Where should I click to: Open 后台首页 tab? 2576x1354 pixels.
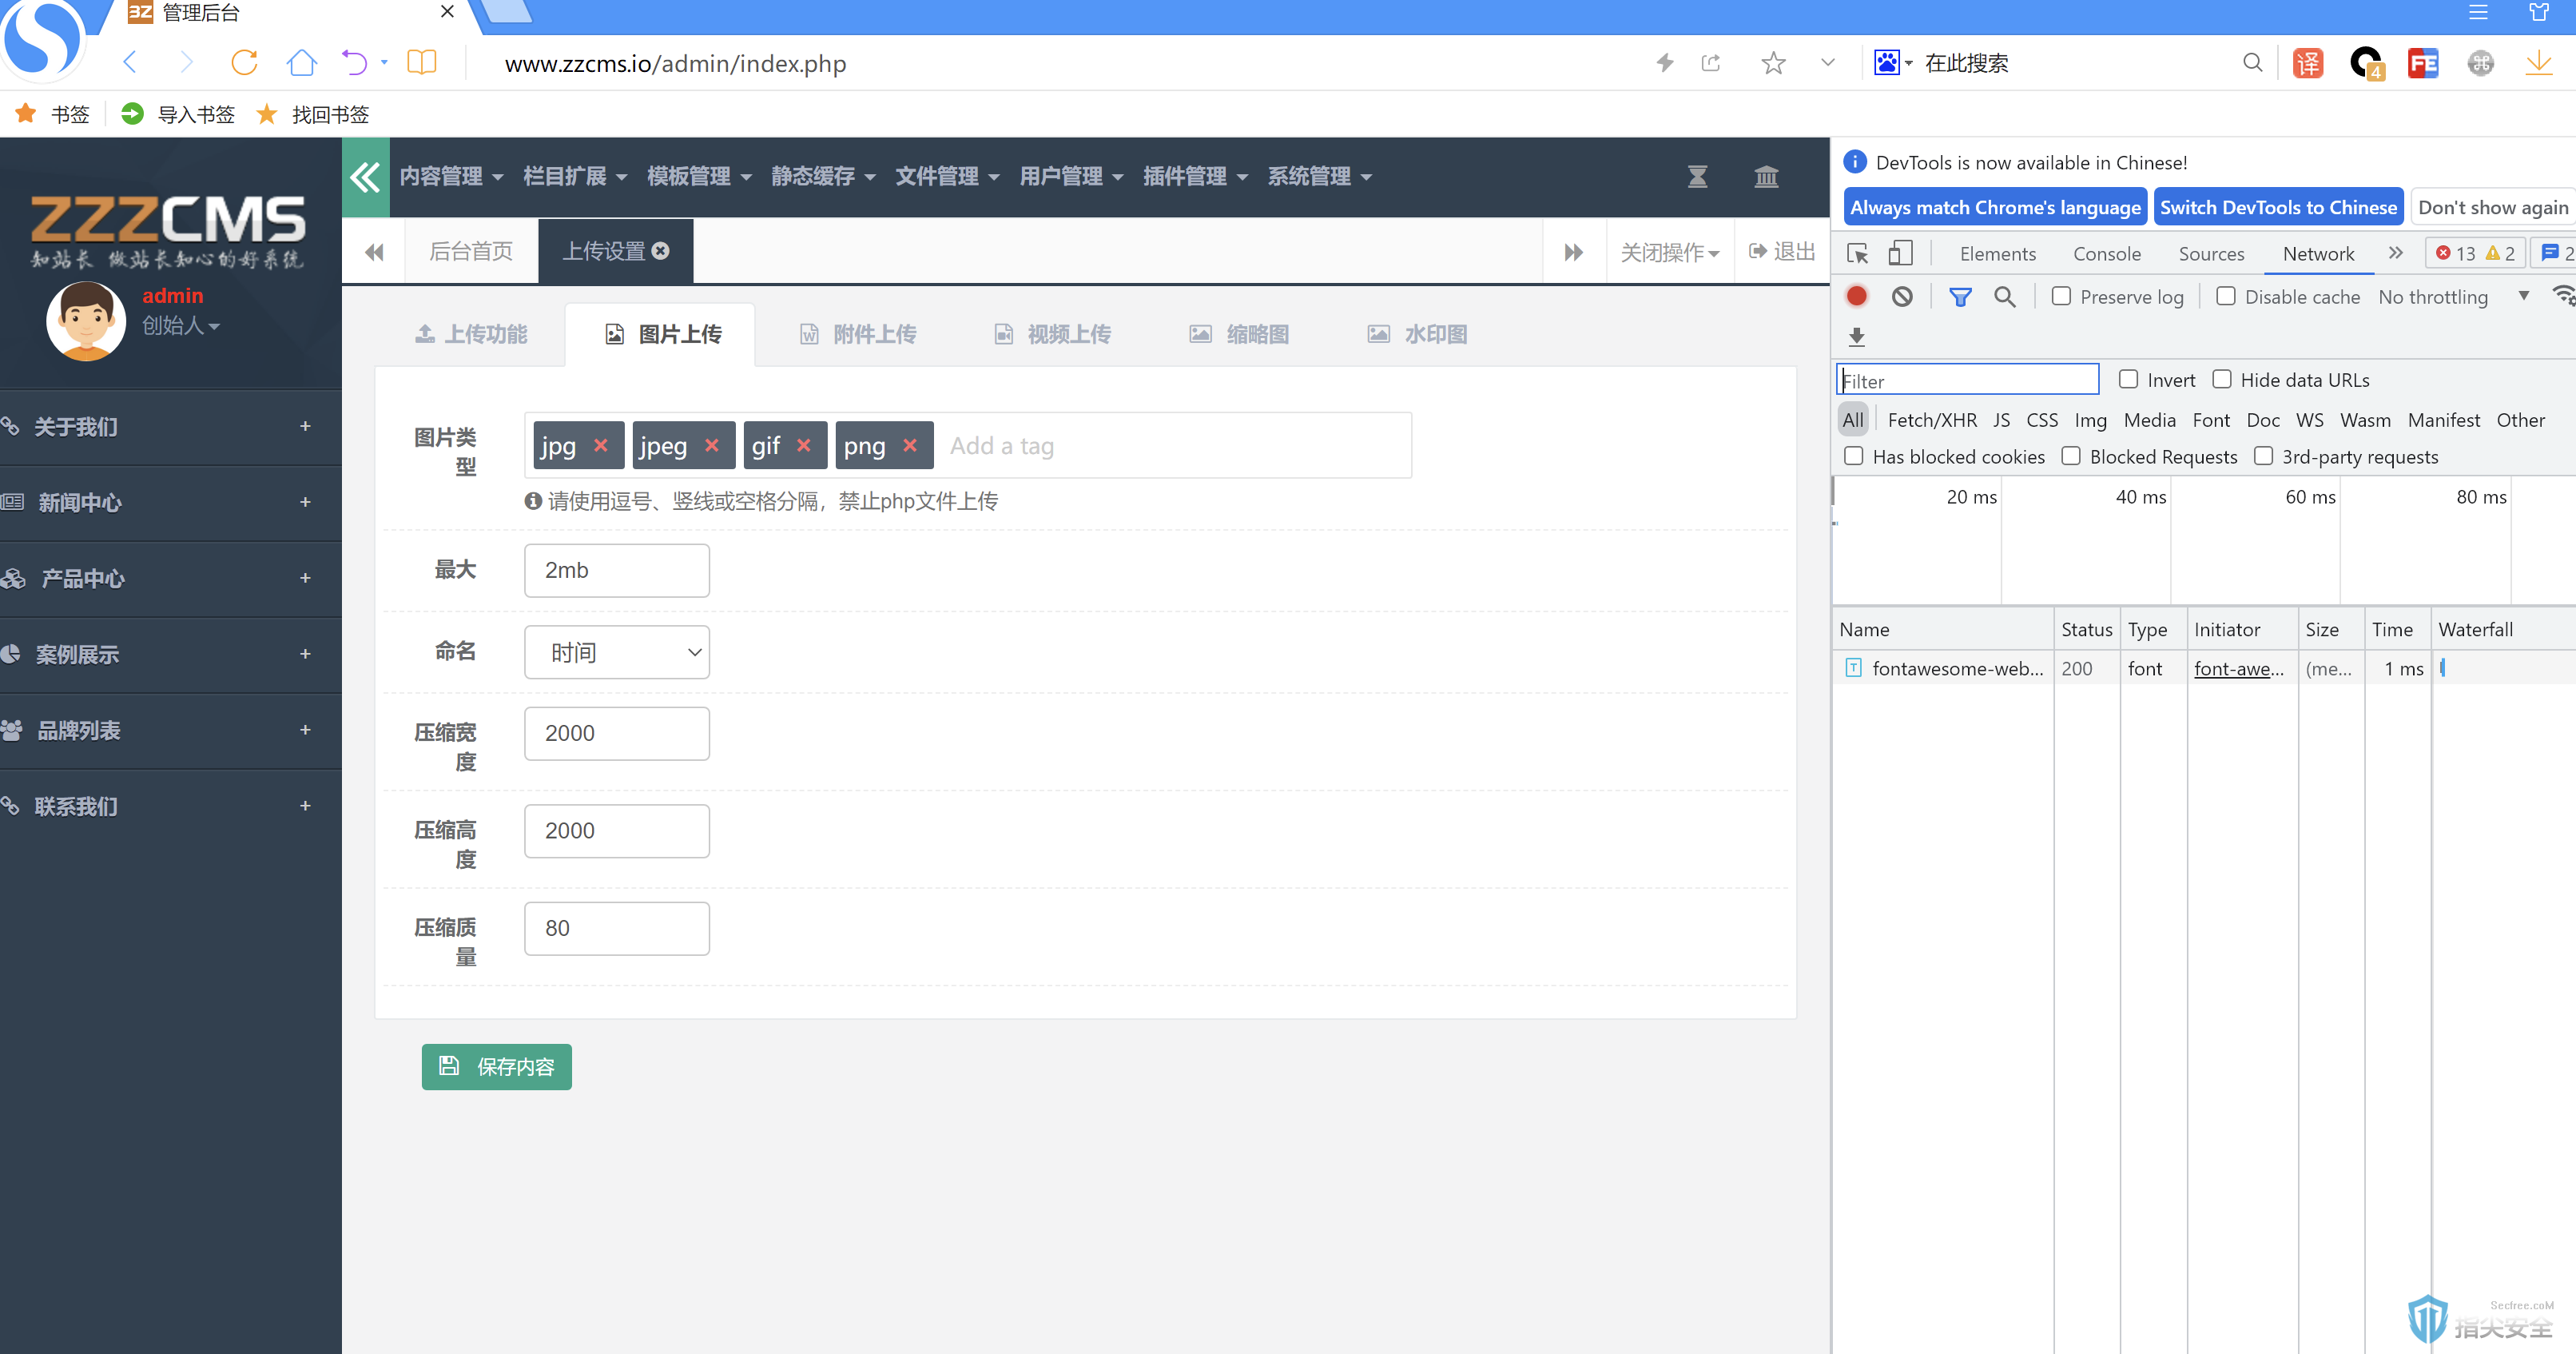click(471, 251)
